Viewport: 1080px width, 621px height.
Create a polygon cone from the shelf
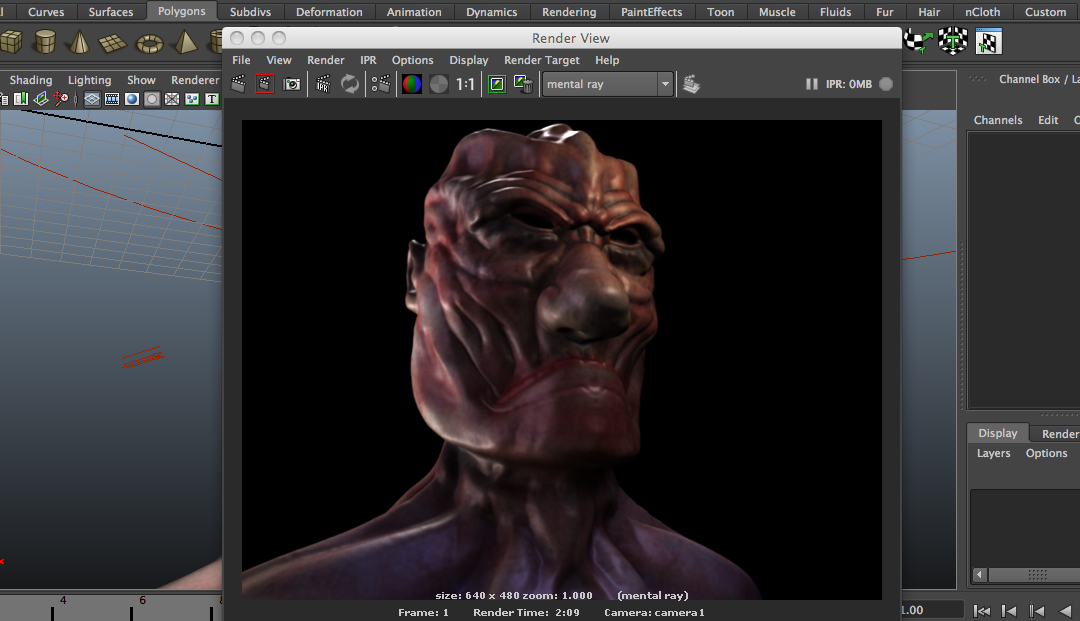79,42
